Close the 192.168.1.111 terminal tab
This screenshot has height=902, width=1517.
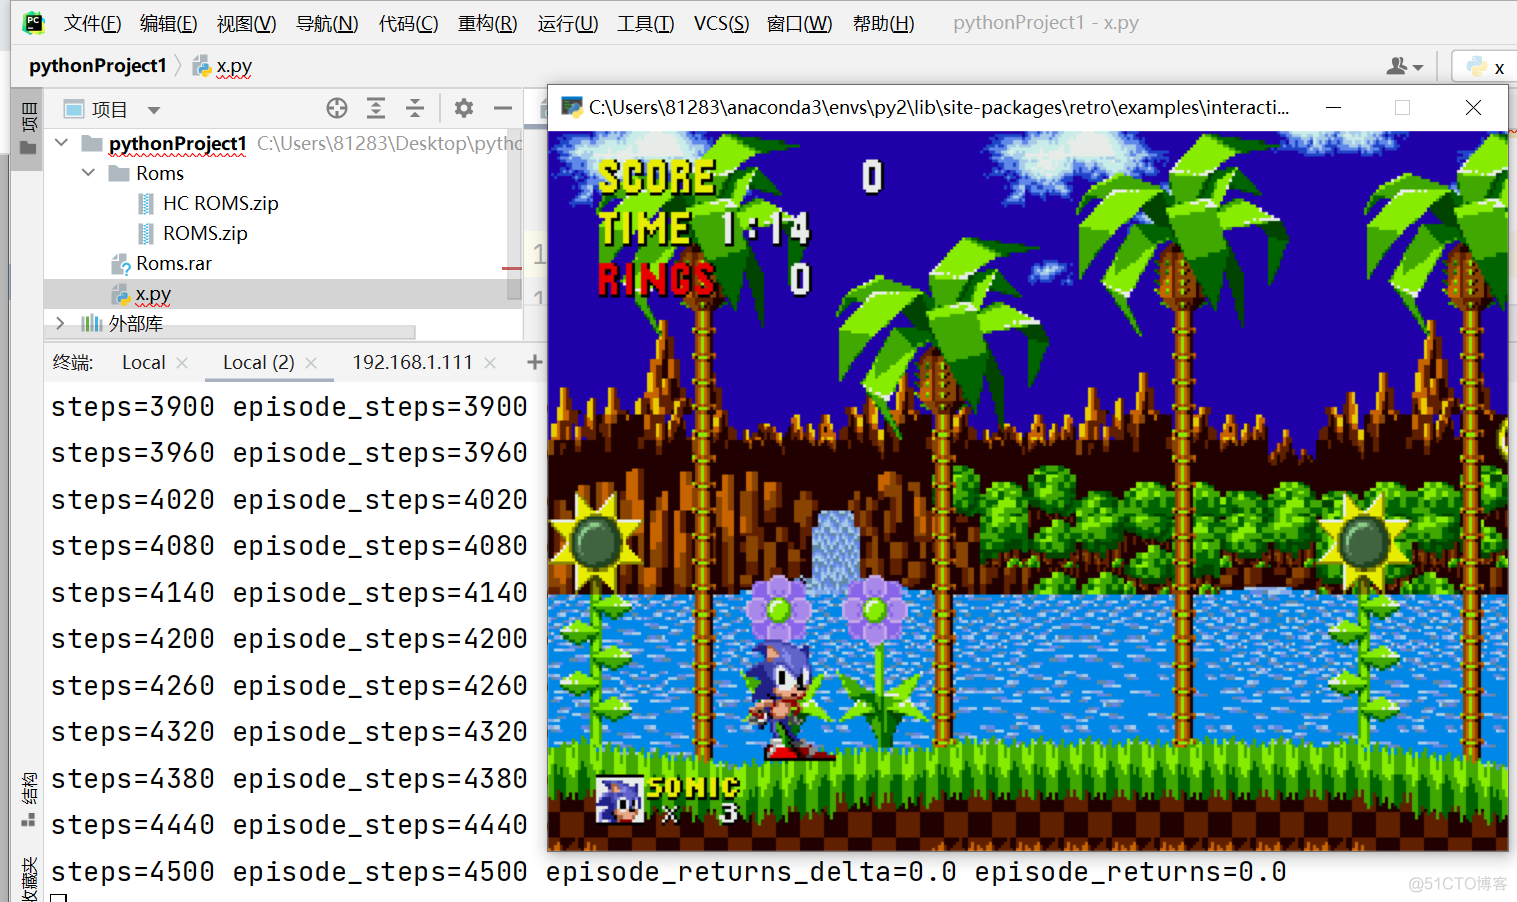490,363
